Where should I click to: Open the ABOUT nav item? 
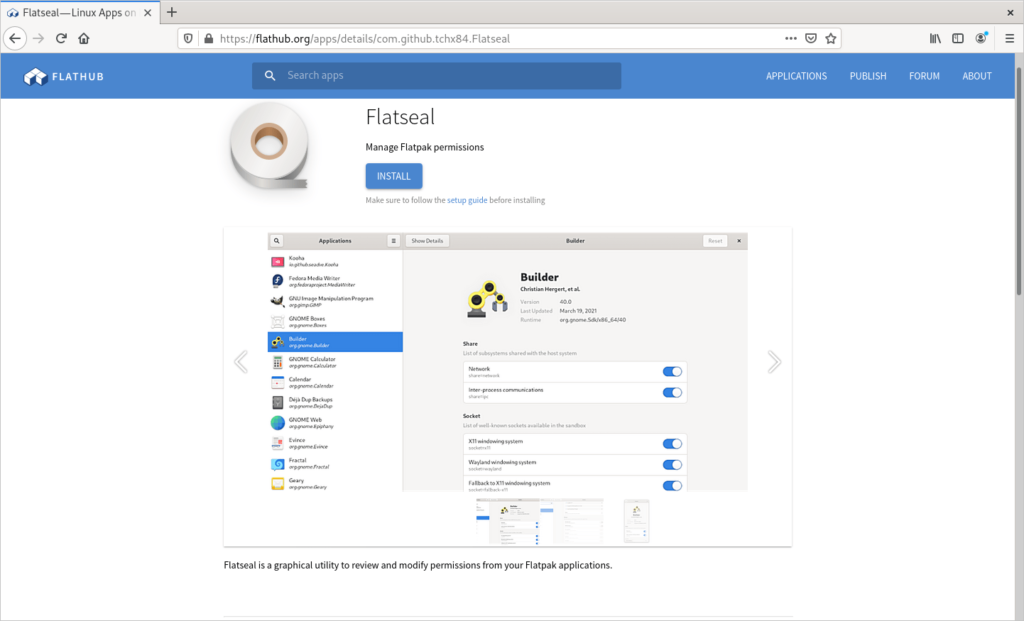pyautogui.click(x=977, y=76)
